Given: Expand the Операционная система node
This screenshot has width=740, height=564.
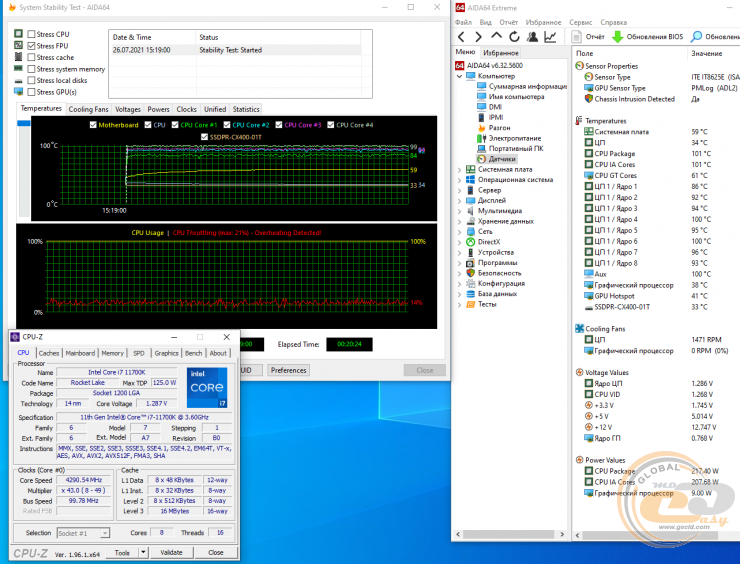Looking at the screenshot, I should click(x=459, y=180).
